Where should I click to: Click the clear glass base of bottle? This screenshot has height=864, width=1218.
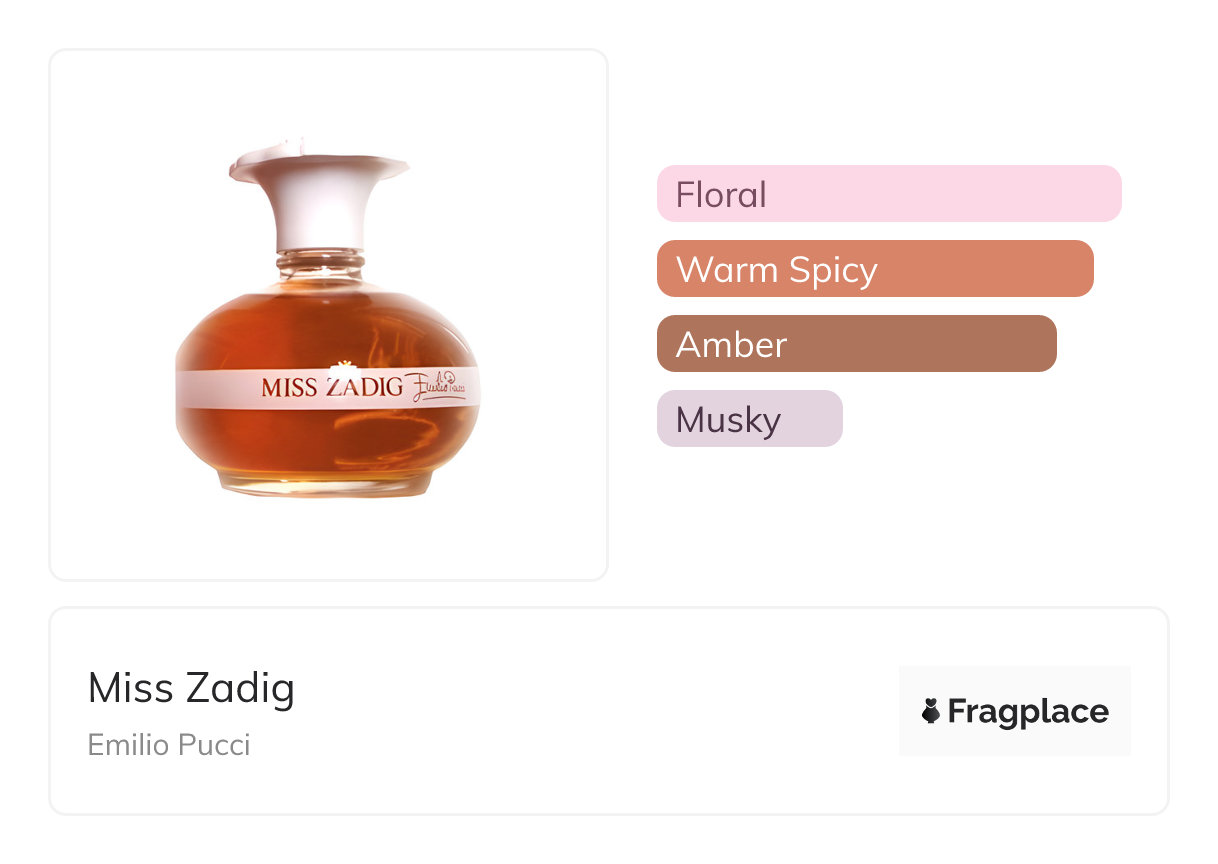tap(328, 488)
